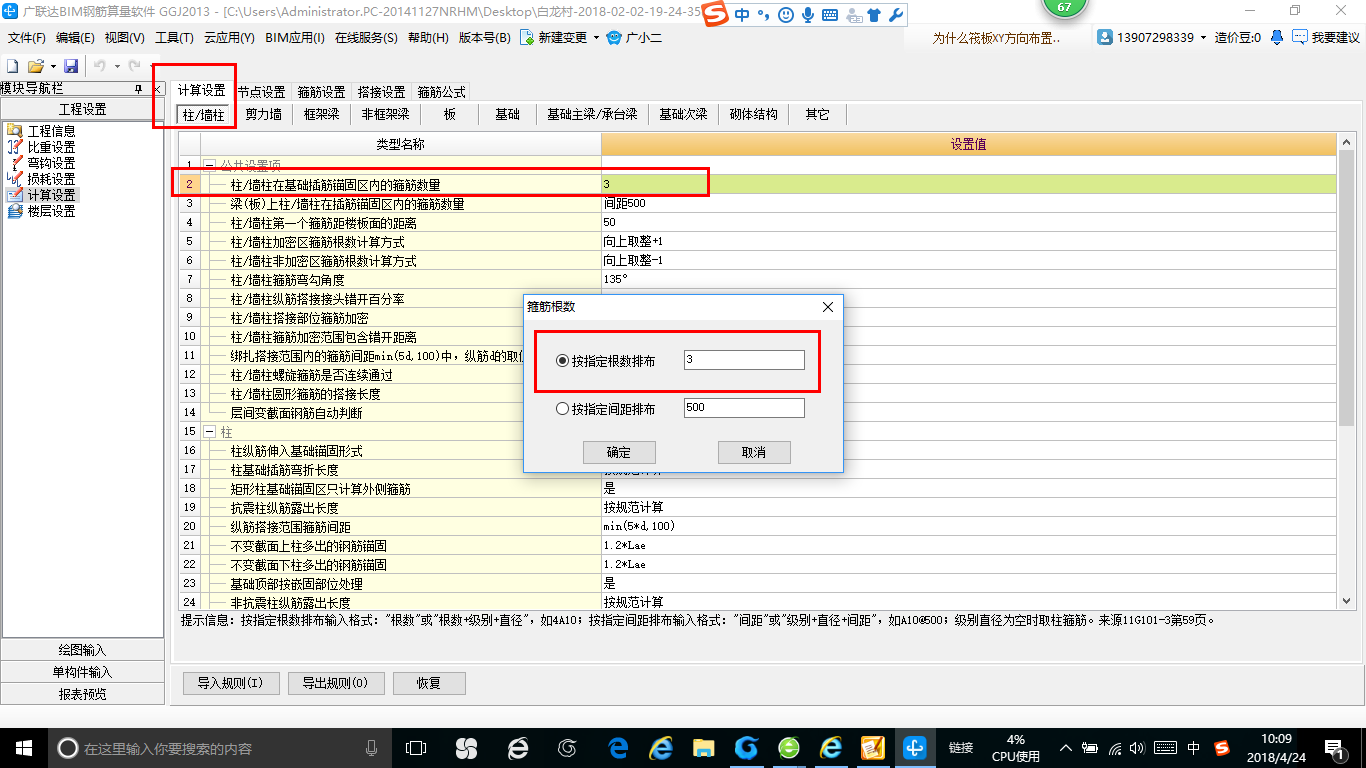This screenshot has width=1366, height=768.
Task: Click the 我要建议 feedback icon
Action: [1300, 37]
